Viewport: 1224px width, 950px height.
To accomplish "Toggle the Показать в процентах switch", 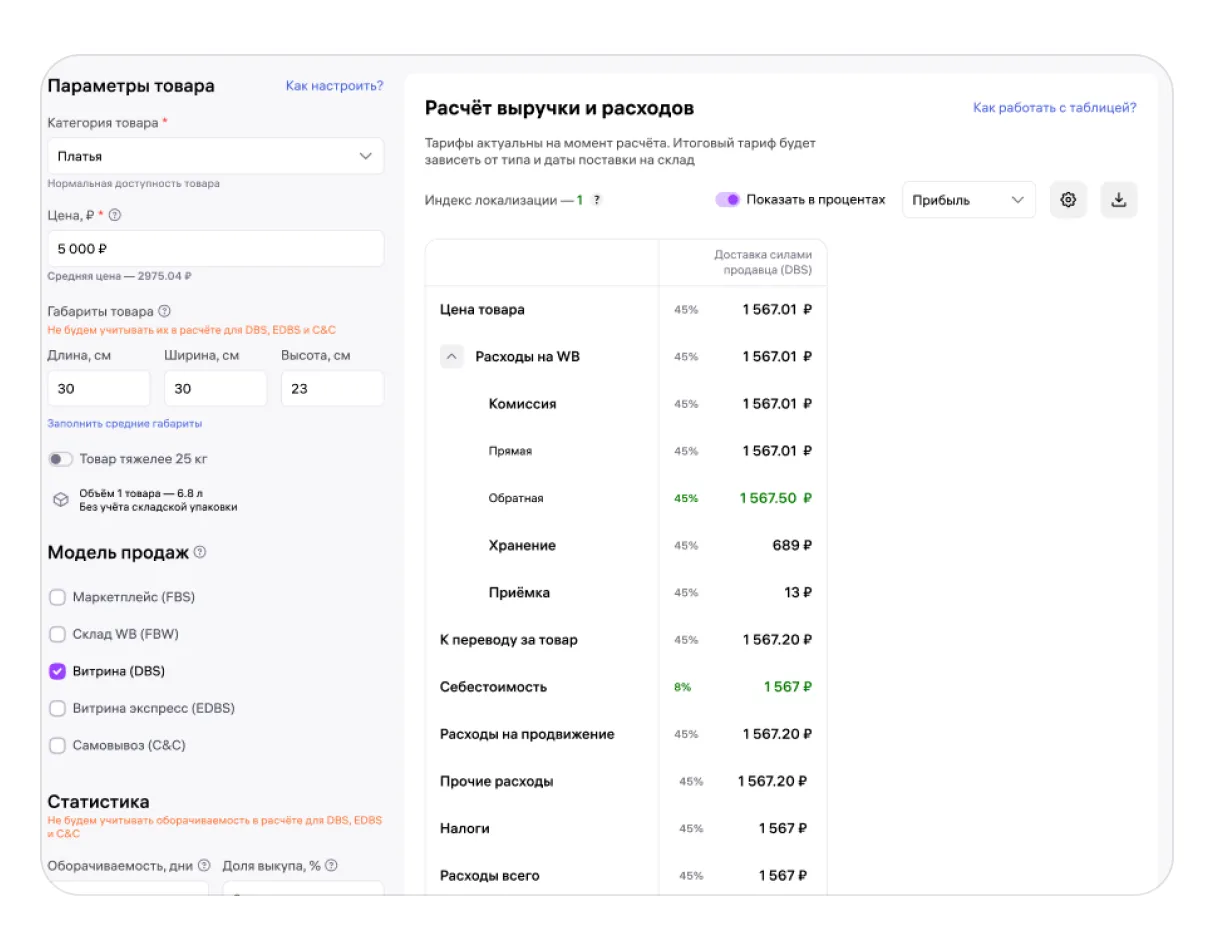I will tap(727, 200).
